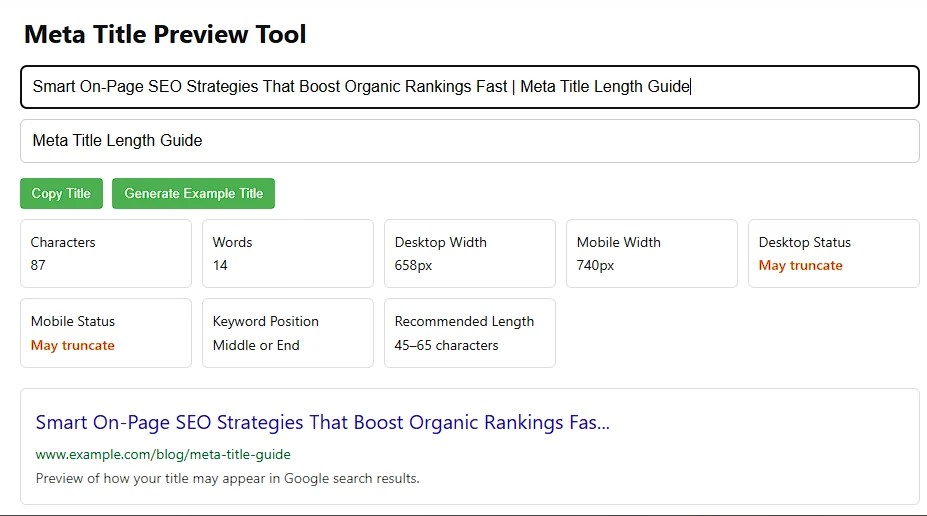Screen dimensions: 927x516
Task: Click the Copy Title button
Action: pos(61,193)
